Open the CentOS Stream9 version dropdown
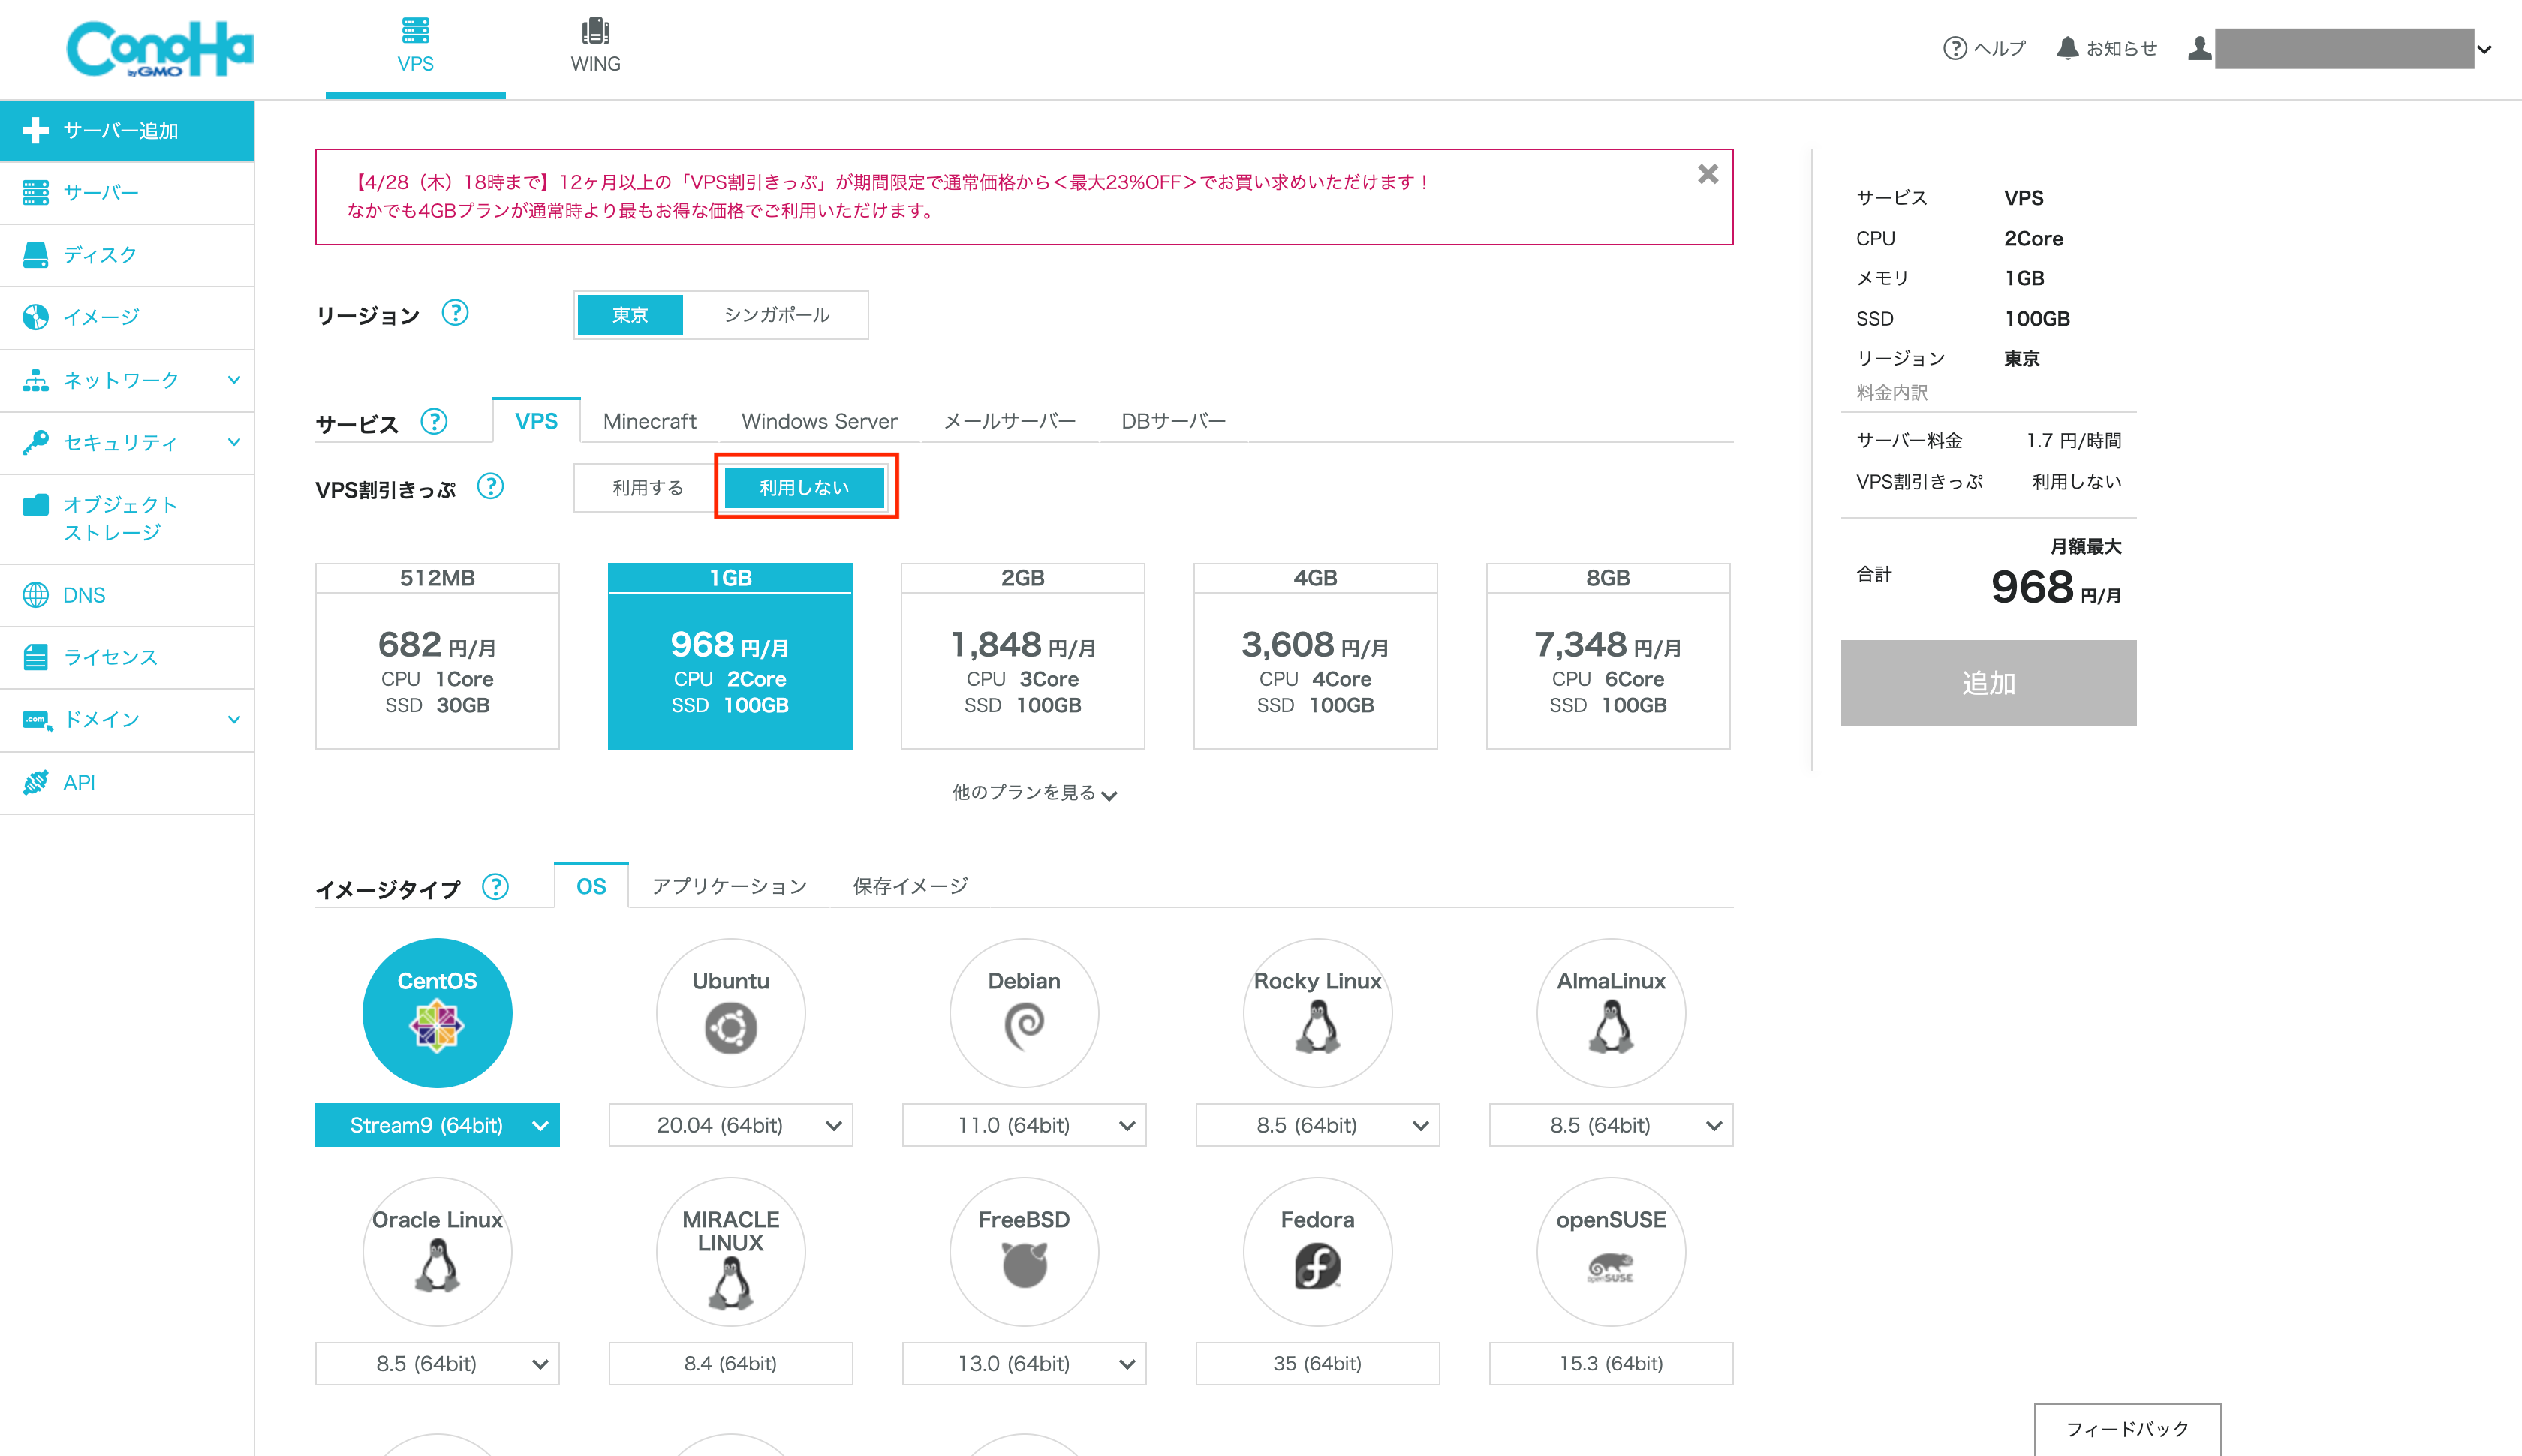Viewport: 2522px width, 1456px height. pyautogui.click(x=437, y=1125)
